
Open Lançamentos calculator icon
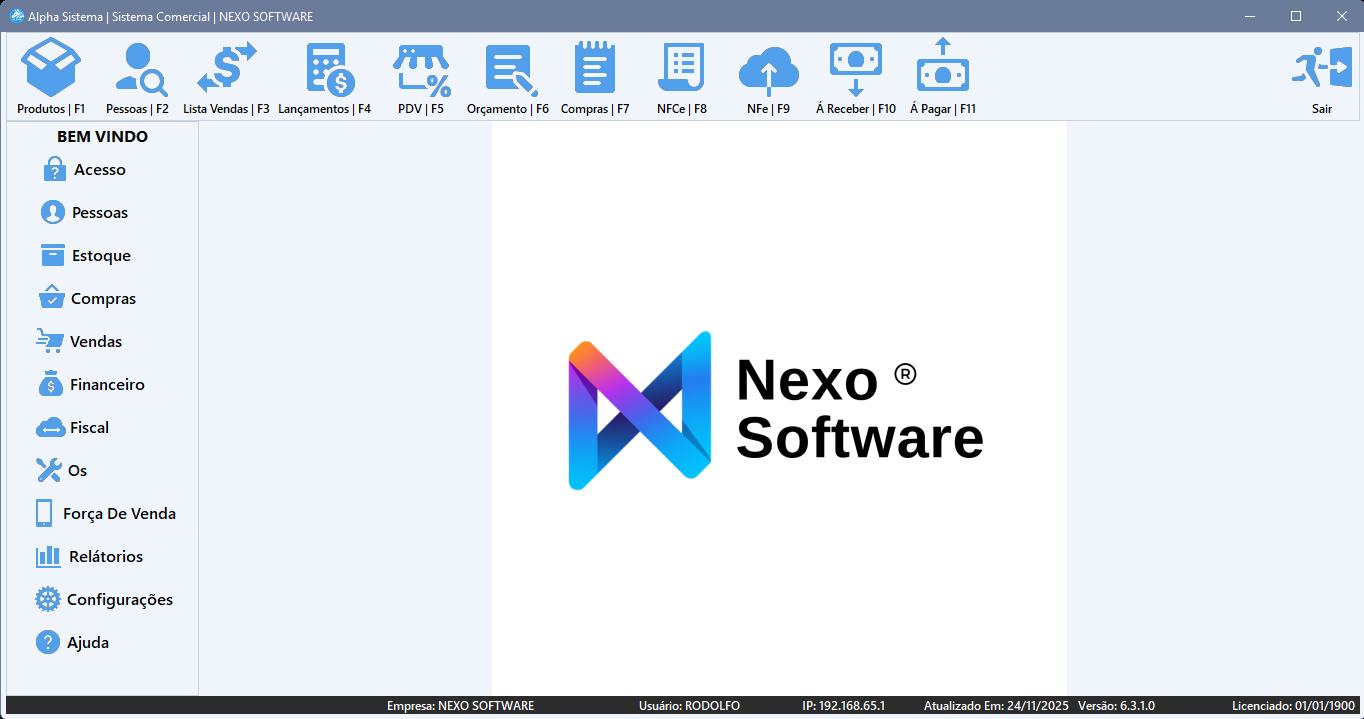pos(330,70)
